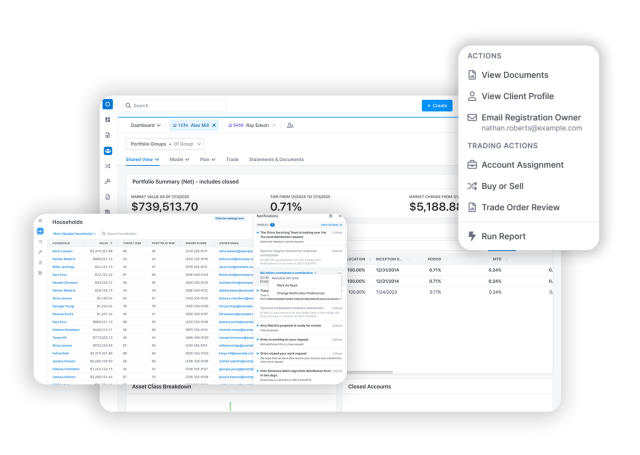
Task: Expand the Shared View tab dropdown
Action: tap(142, 160)
